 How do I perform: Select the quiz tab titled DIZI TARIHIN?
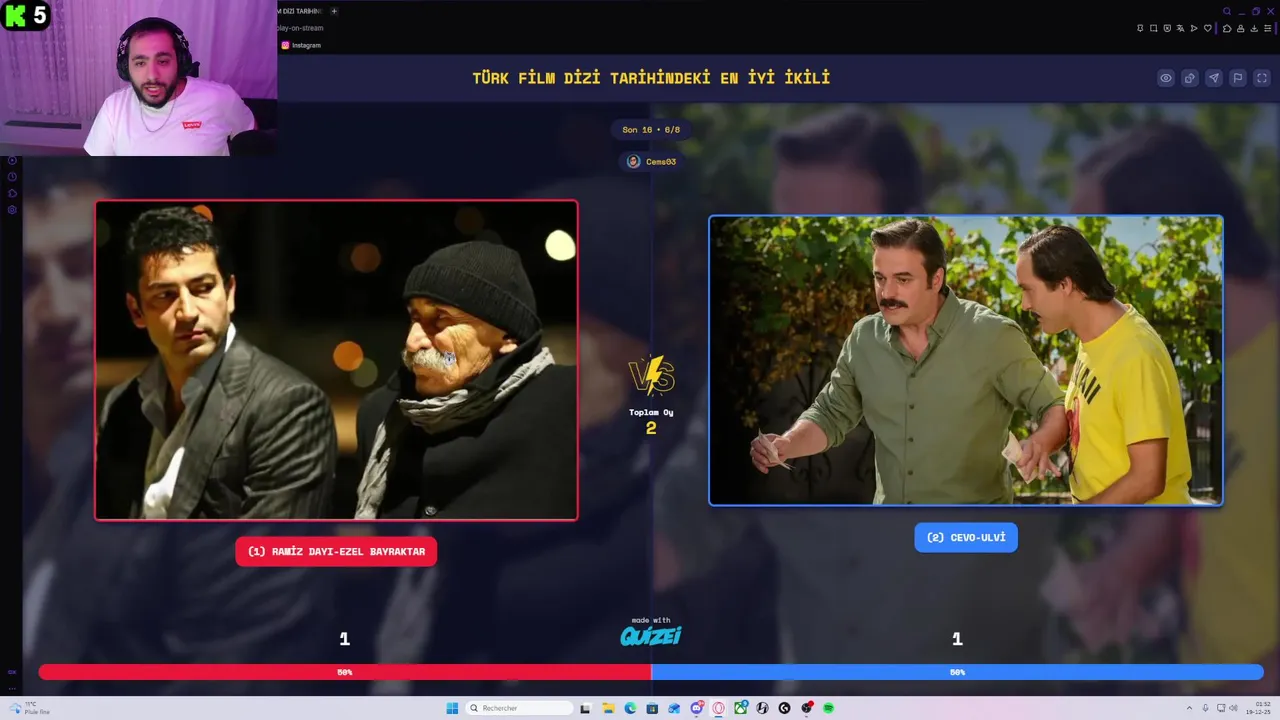[300, 11]
